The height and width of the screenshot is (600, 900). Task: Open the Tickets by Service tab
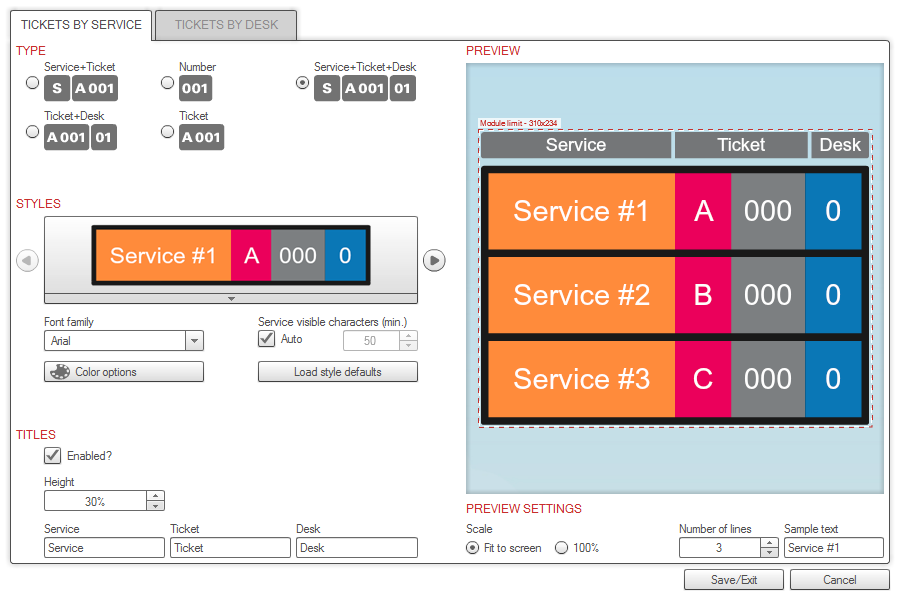pos(81,25)
